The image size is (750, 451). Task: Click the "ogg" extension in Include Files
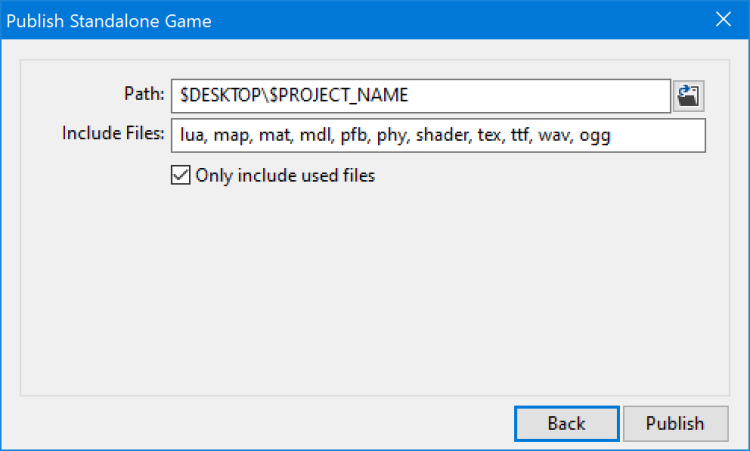[595, 136]
